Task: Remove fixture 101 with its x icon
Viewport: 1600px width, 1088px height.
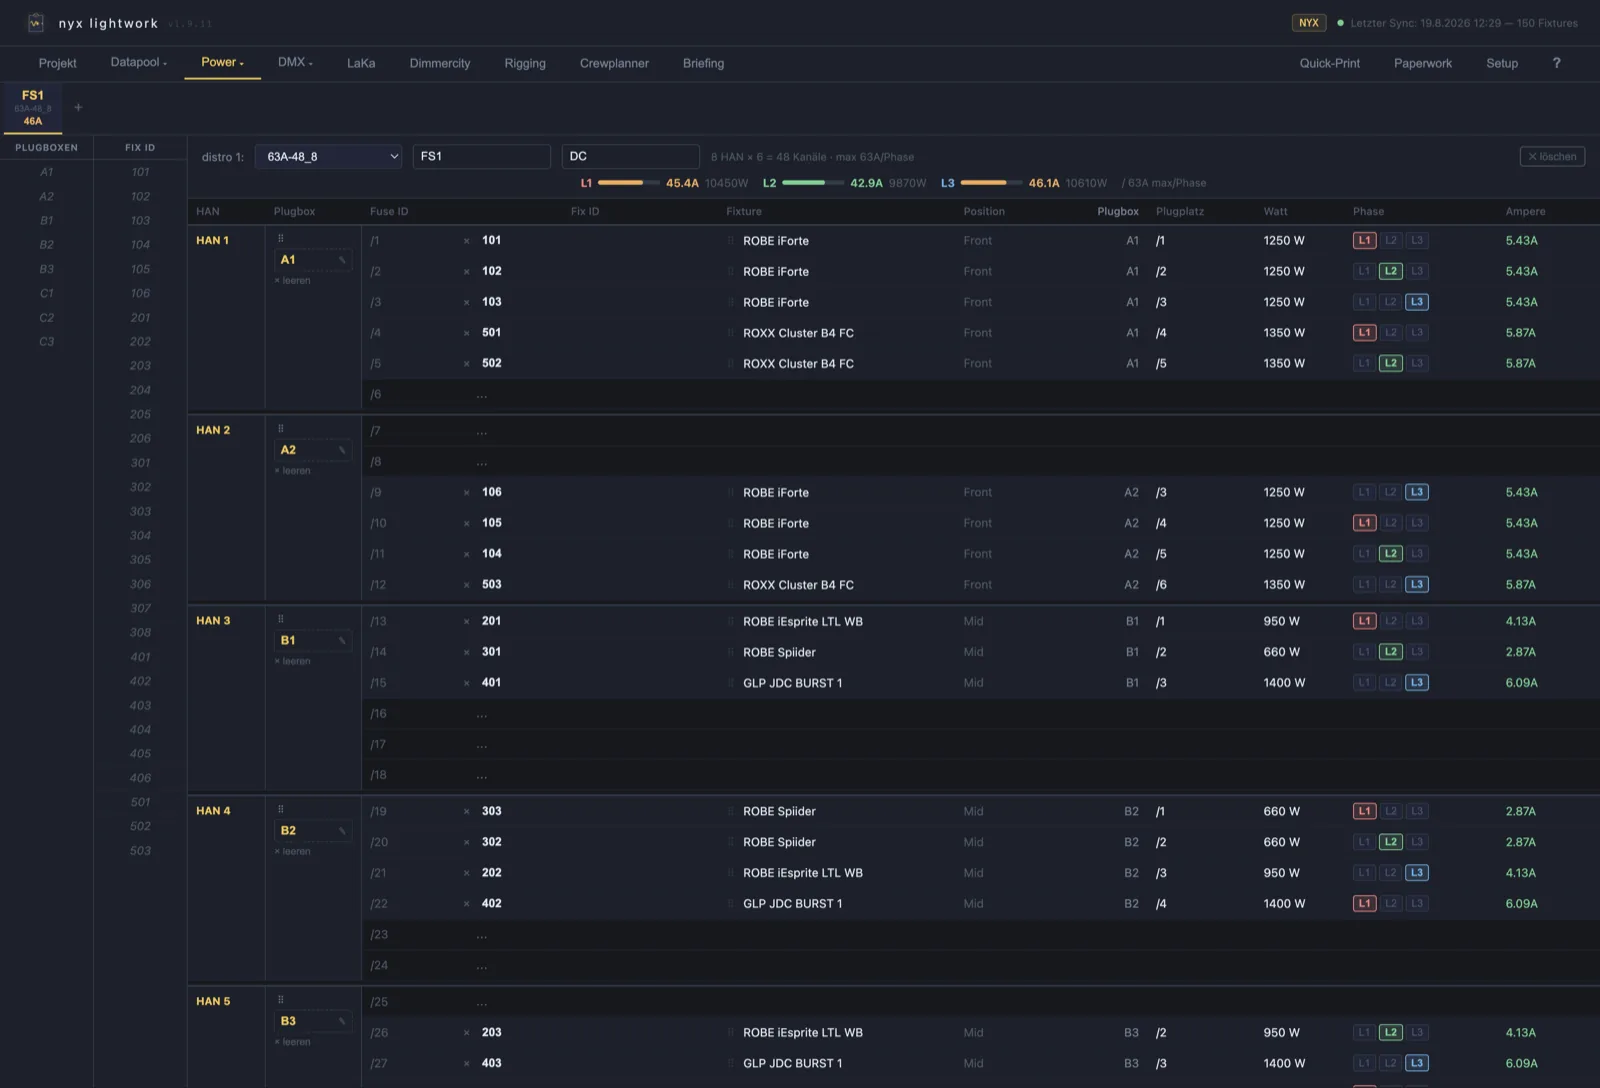Action: pos(466,241)
